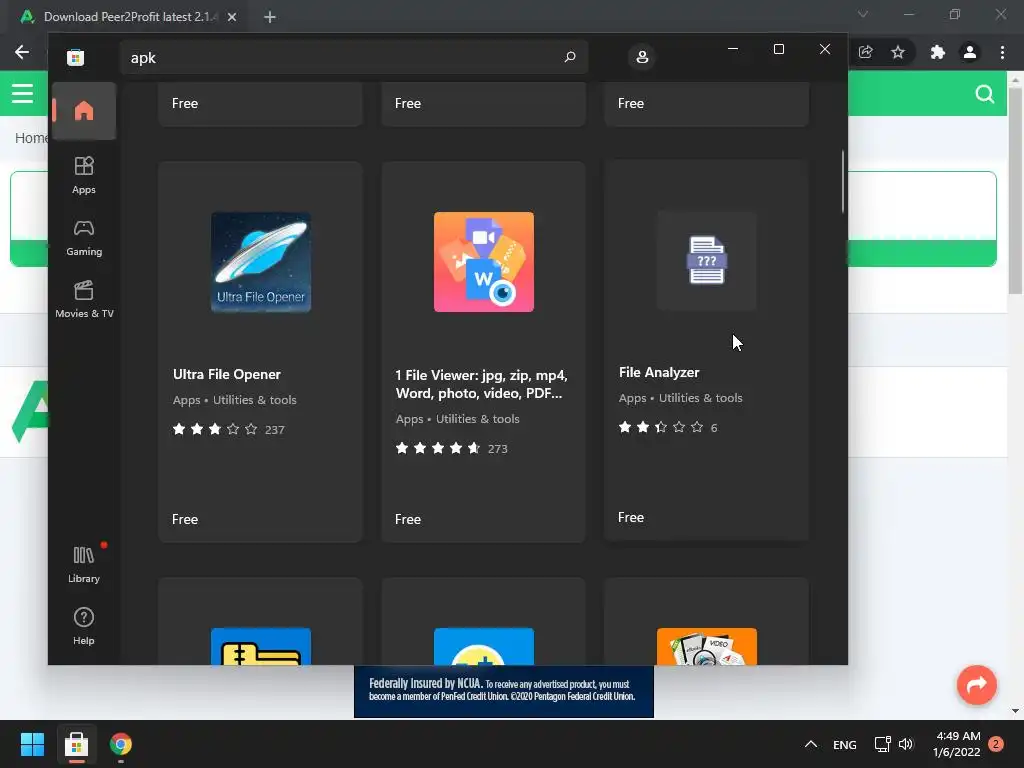Close the Peer2Profit Chrome tab

[x=232, y=17]
